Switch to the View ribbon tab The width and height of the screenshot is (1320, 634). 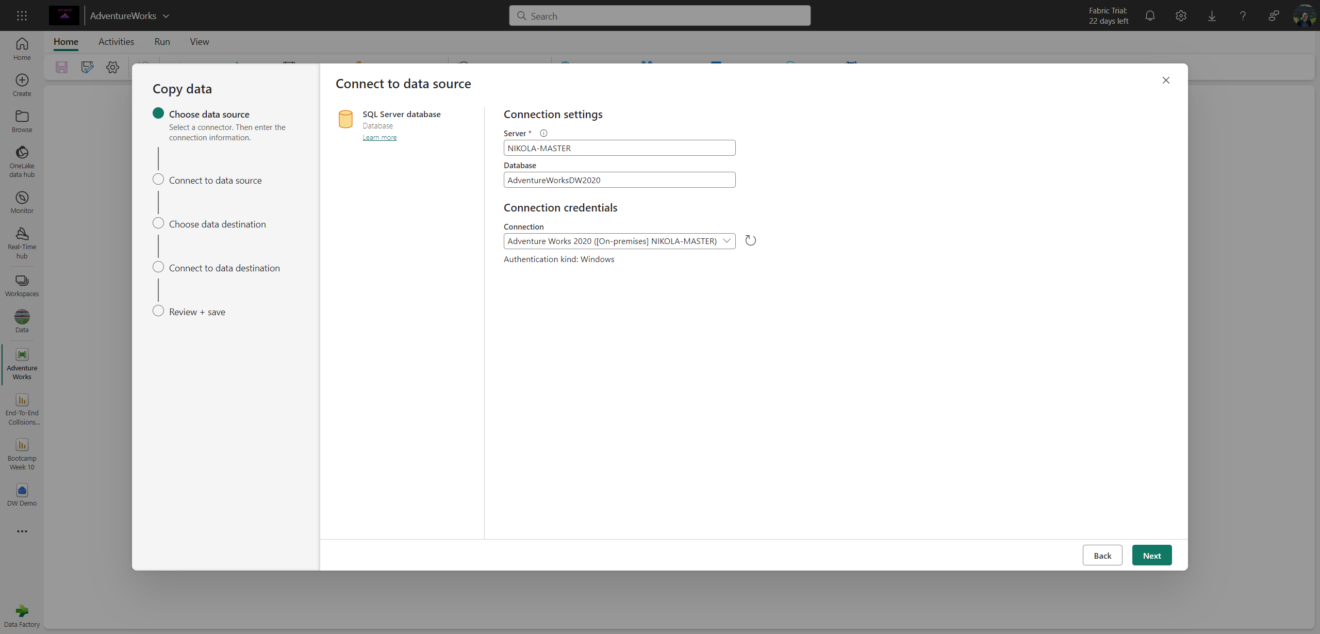[x=199, y=41]
